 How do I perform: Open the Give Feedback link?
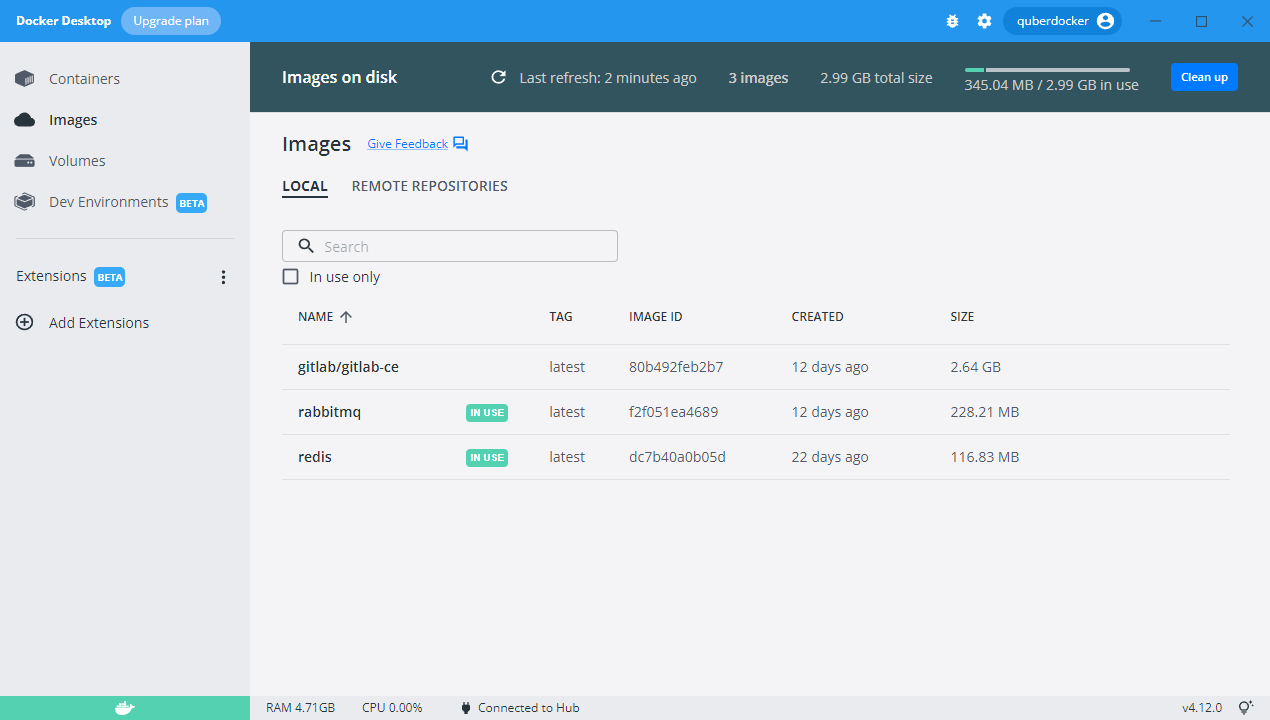click(x=407, y=144)
